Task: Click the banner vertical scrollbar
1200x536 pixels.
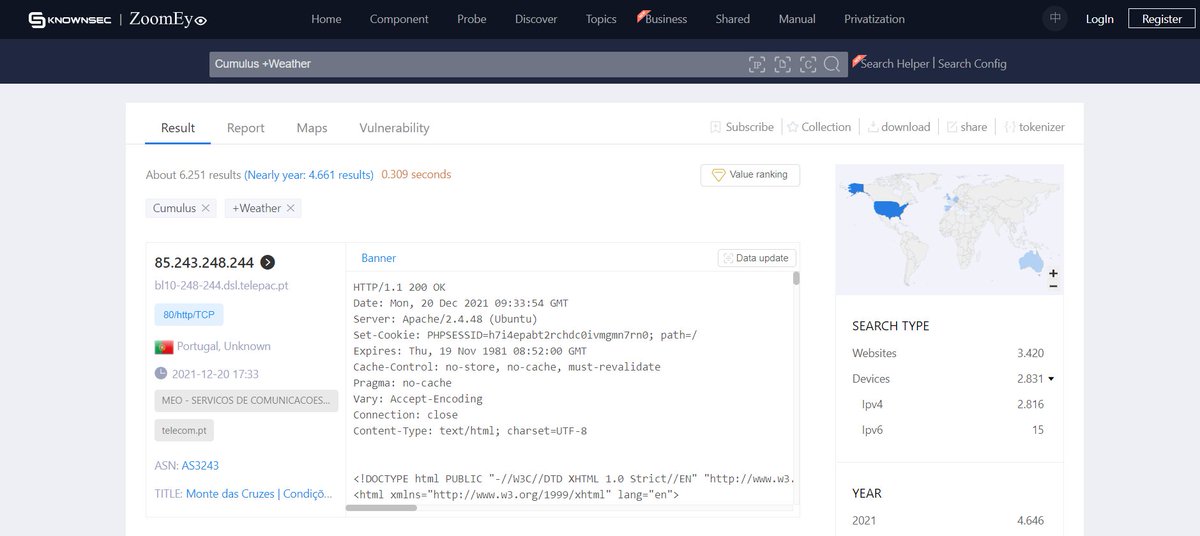Action: click(796, 278)
